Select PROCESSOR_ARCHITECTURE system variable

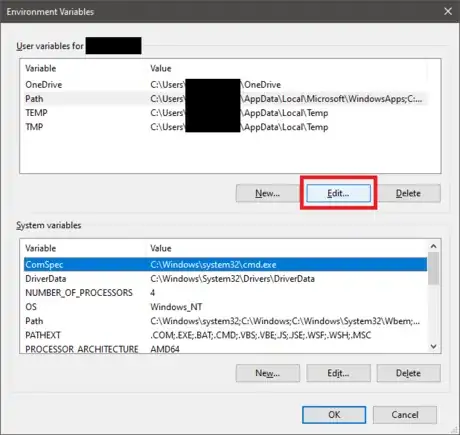tap(225, 348)
